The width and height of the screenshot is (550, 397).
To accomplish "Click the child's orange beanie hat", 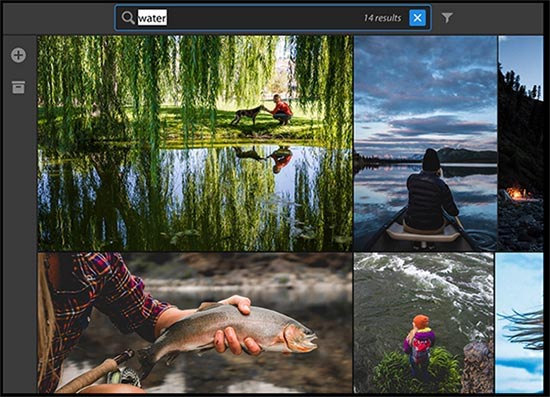I will (x=421, y=321).
